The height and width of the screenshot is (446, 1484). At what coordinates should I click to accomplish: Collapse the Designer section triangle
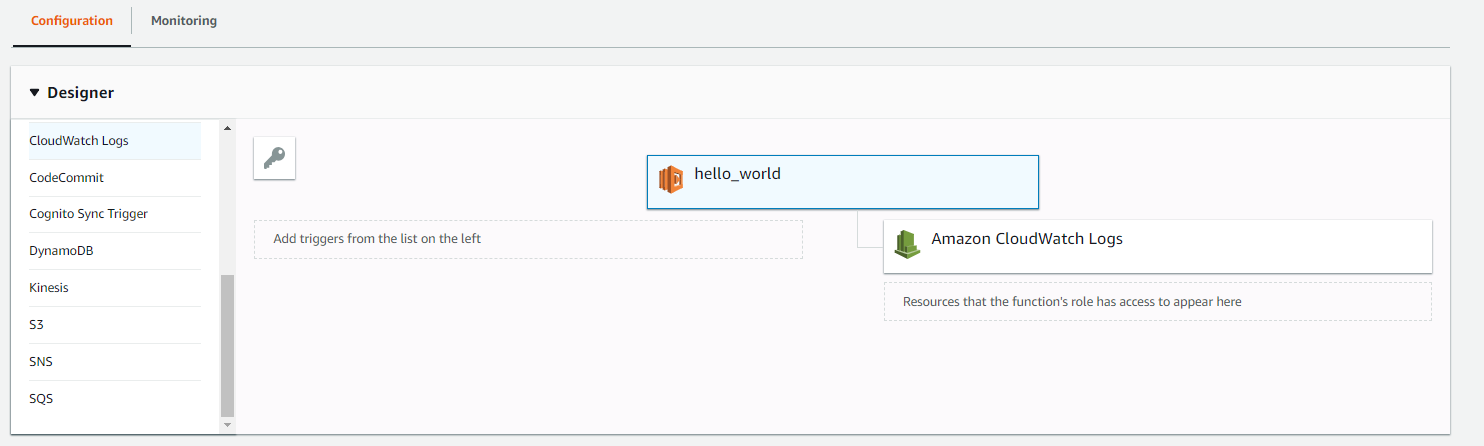click(35, 93)
